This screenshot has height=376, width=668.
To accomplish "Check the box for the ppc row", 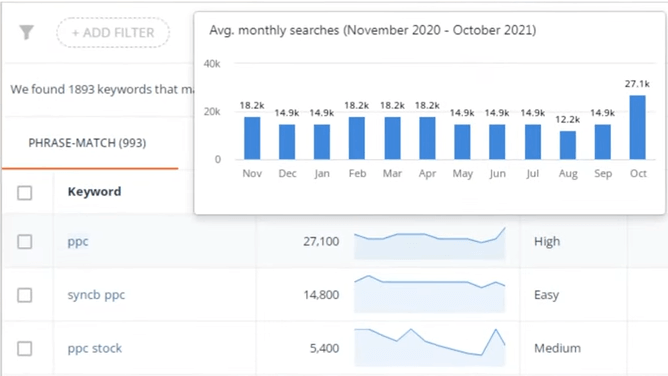I will point(25,242).
